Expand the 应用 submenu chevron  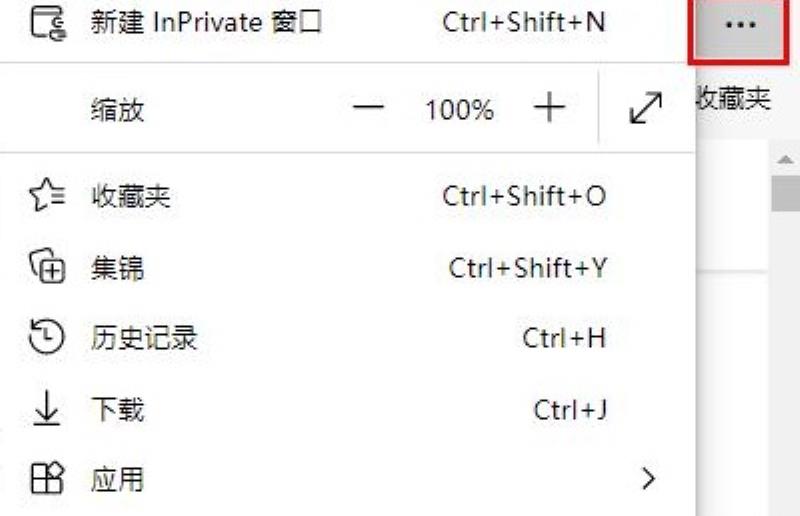coord(648,478)
